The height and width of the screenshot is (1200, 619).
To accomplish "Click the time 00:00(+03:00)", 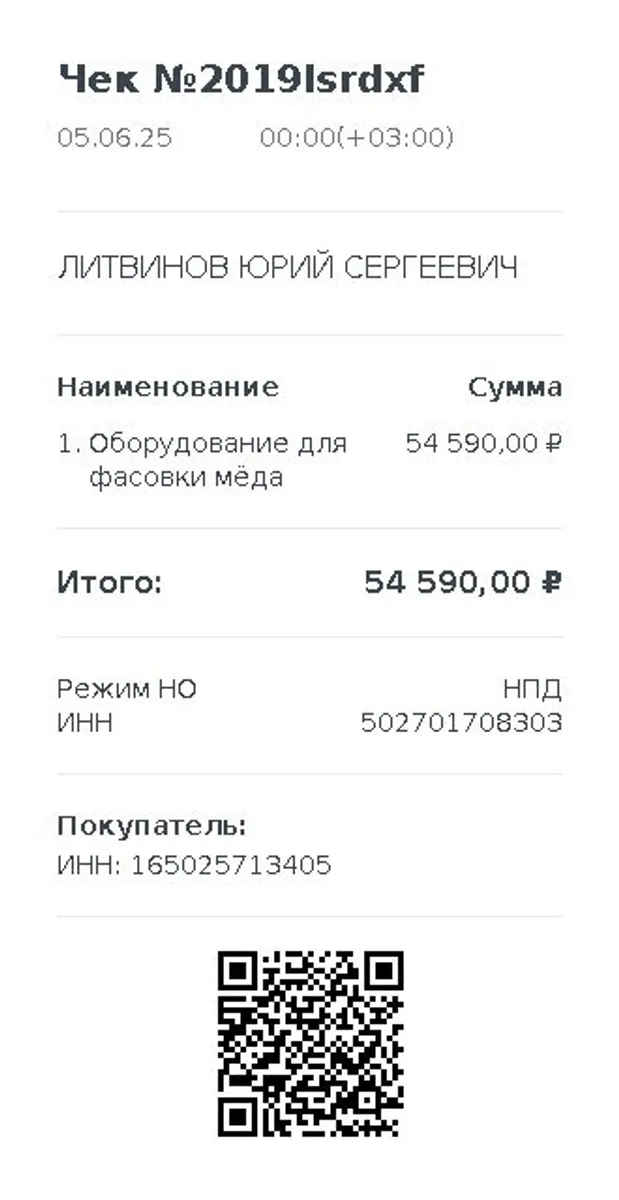I will point(357,138).
